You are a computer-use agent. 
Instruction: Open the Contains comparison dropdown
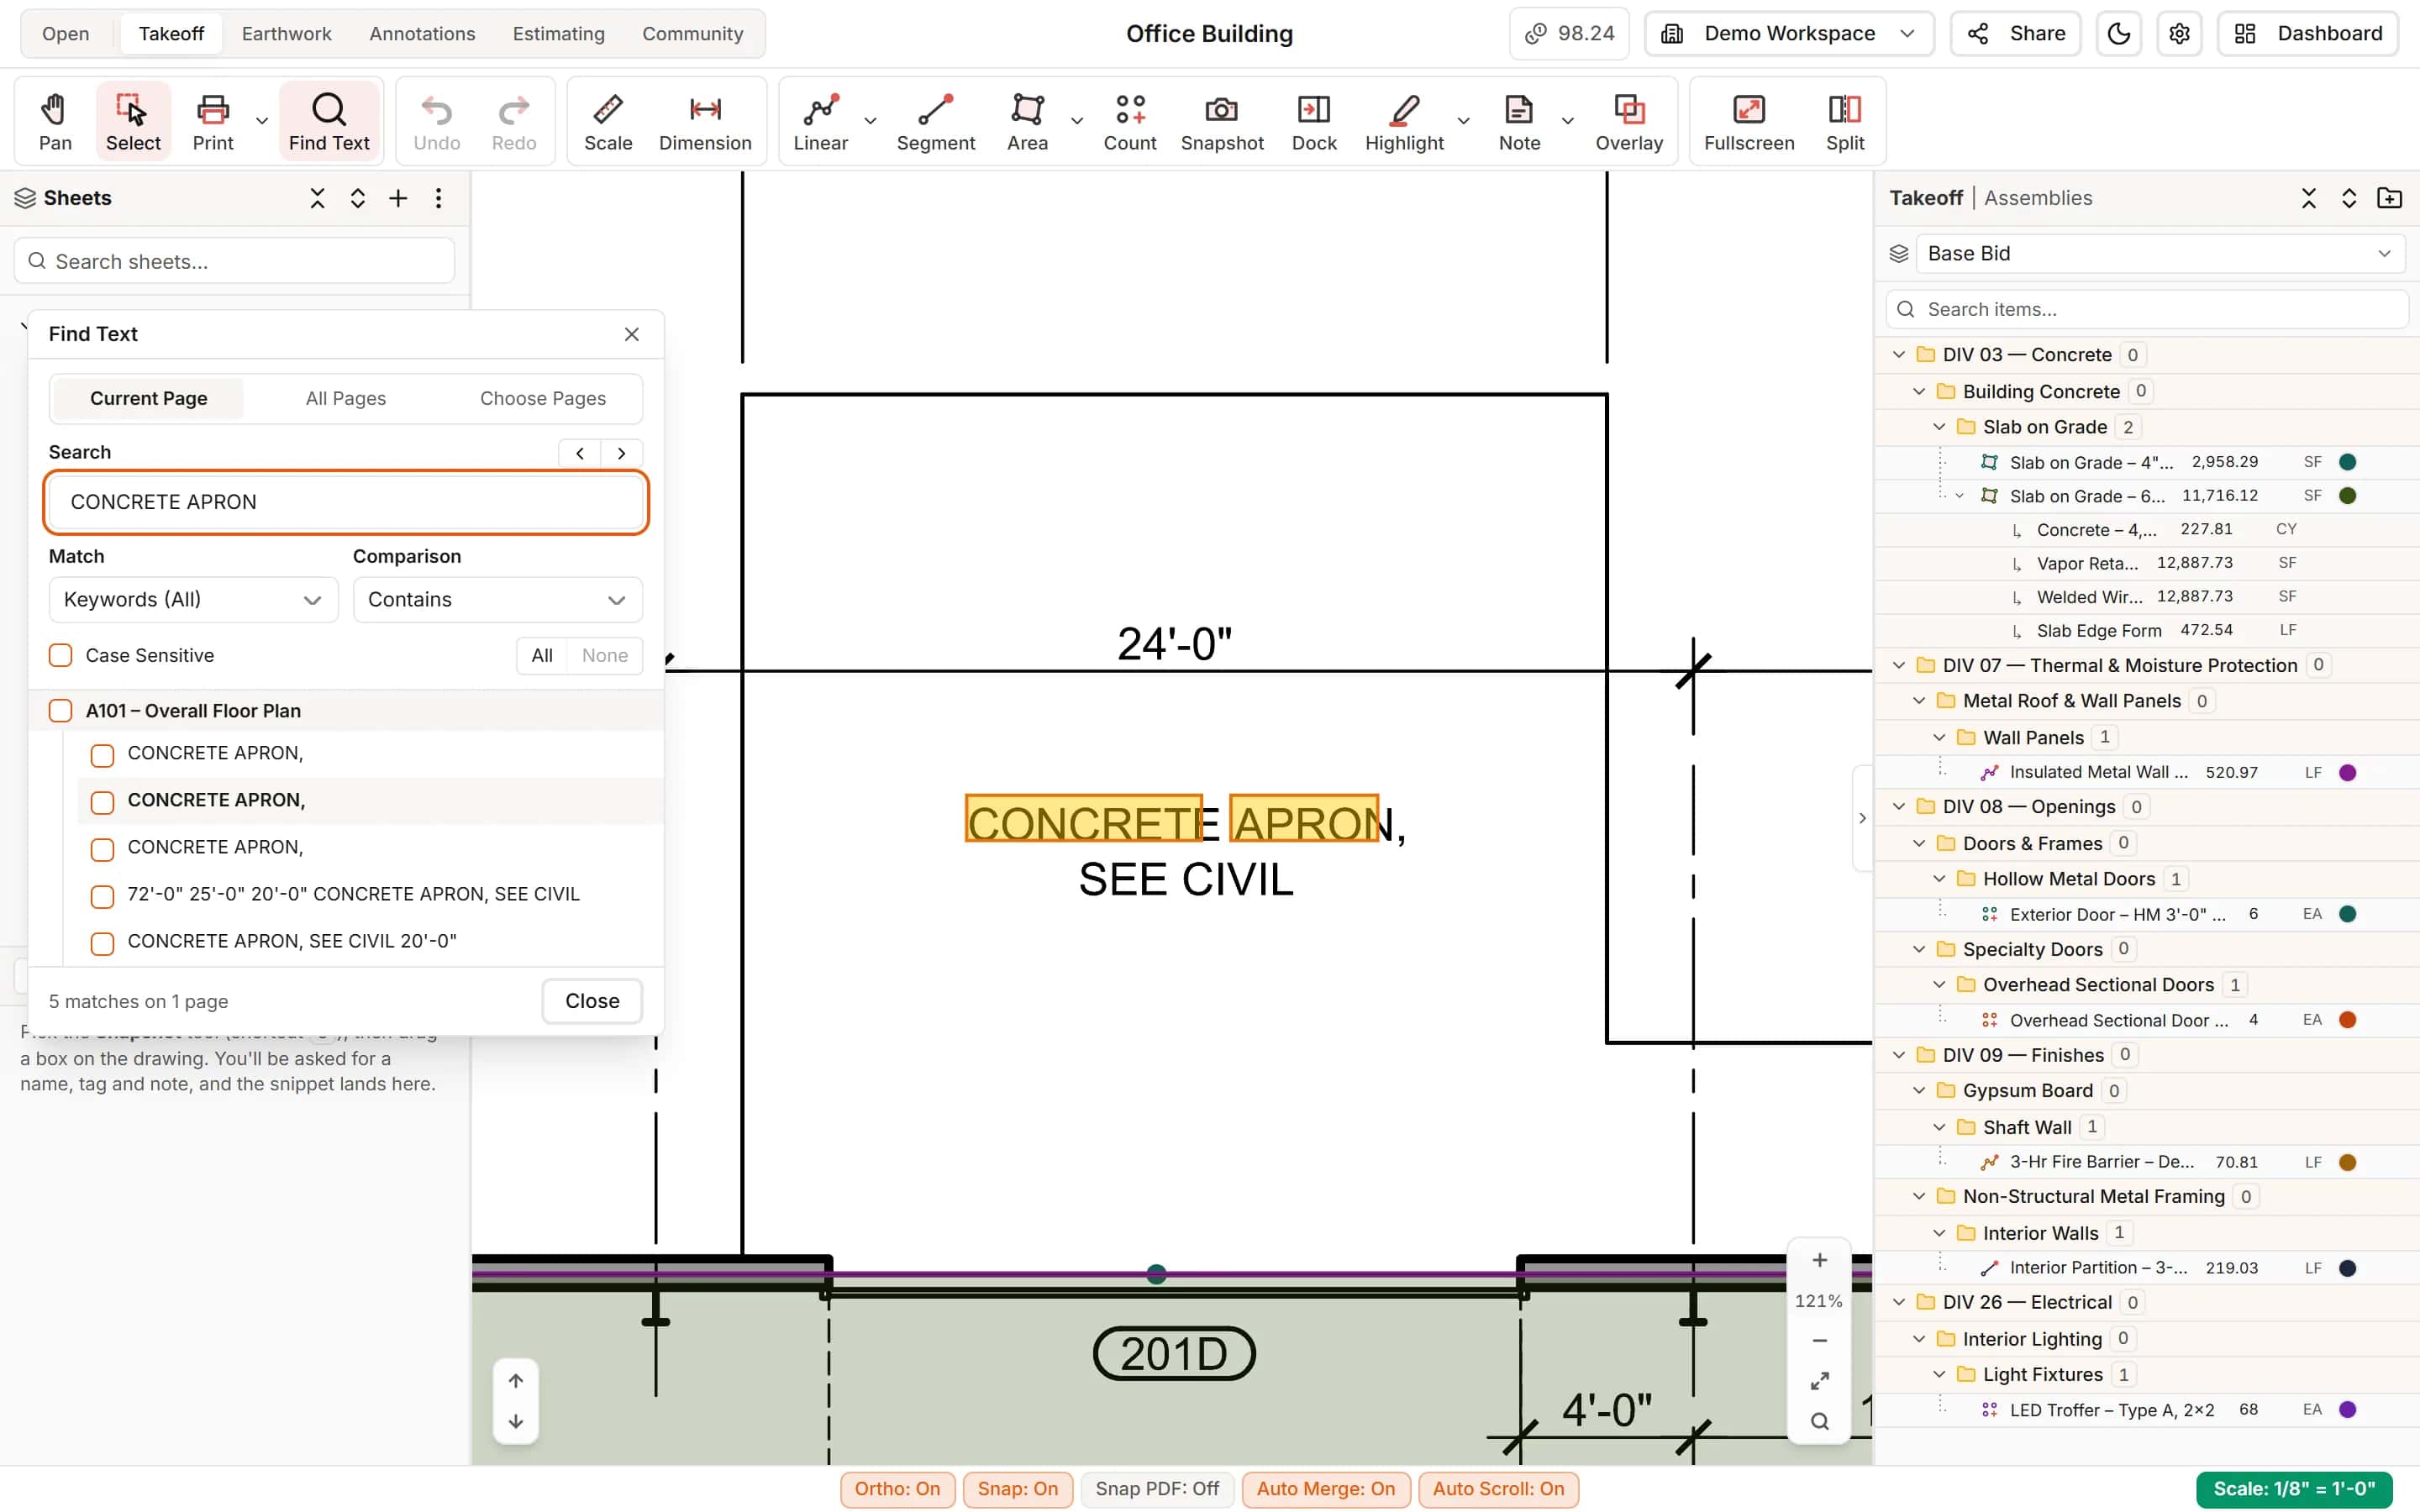click(x=497, y=599)
